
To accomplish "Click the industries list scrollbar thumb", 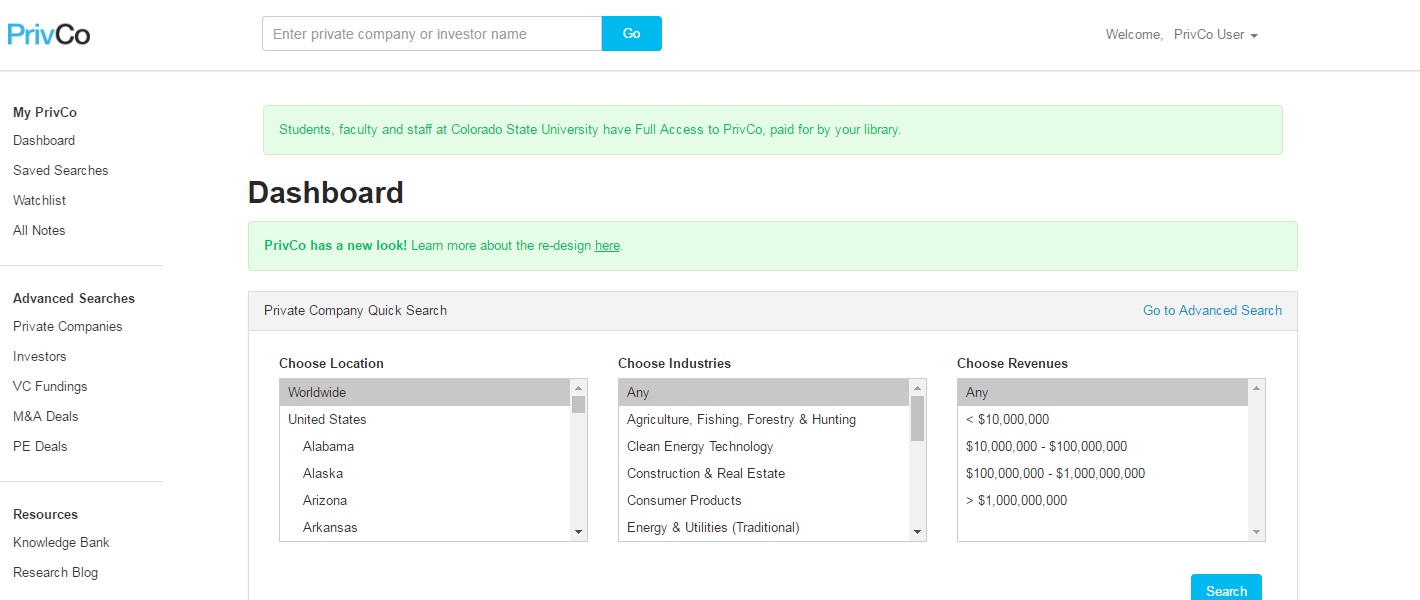I will coord(917,418).
